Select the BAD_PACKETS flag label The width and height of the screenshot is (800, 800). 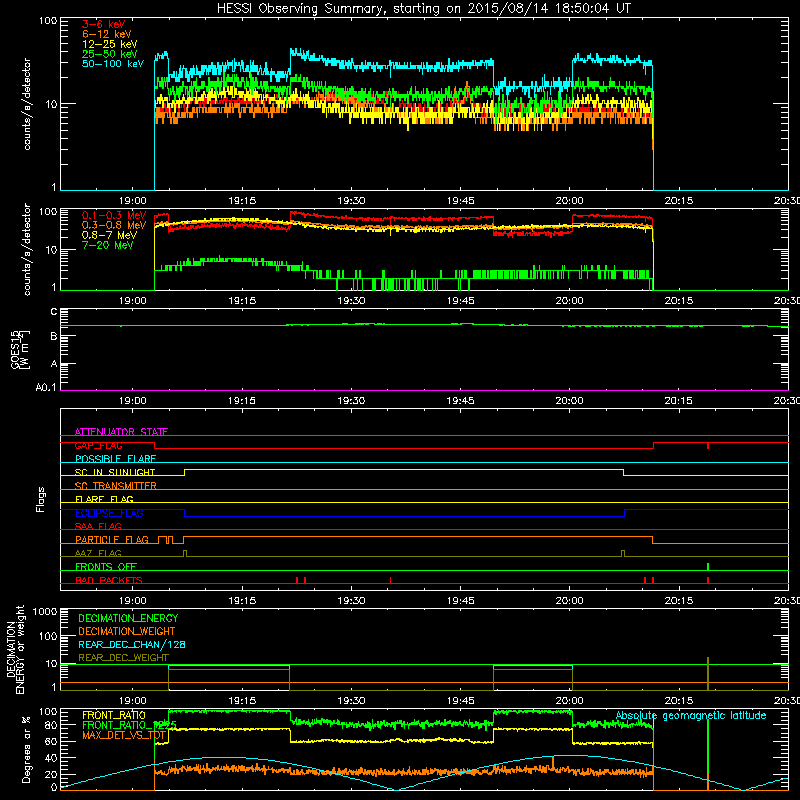coord(109,580)
